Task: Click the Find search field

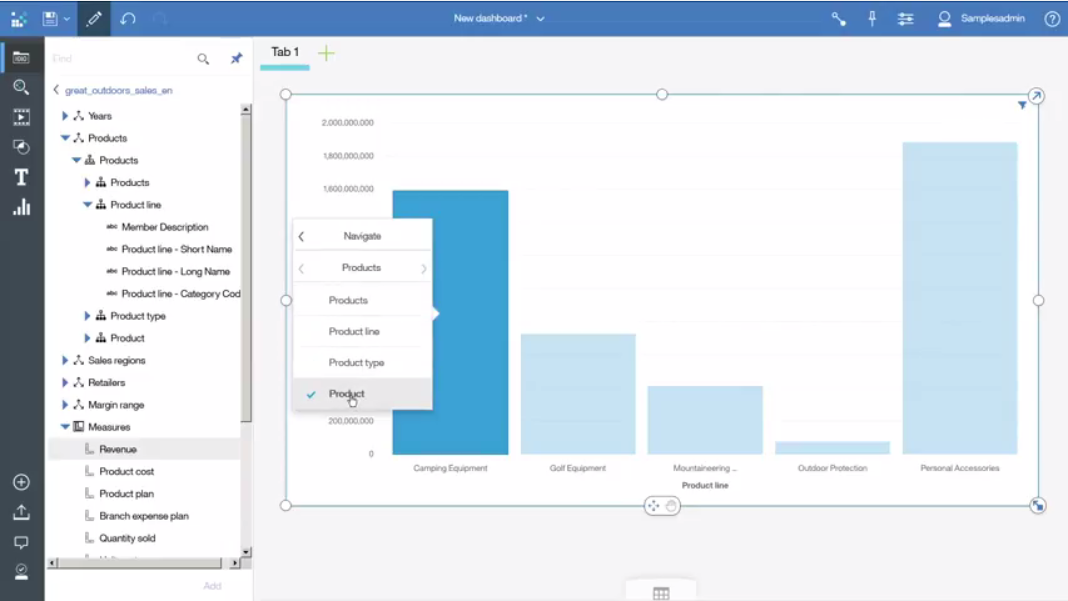Action: tap(121, 59)
